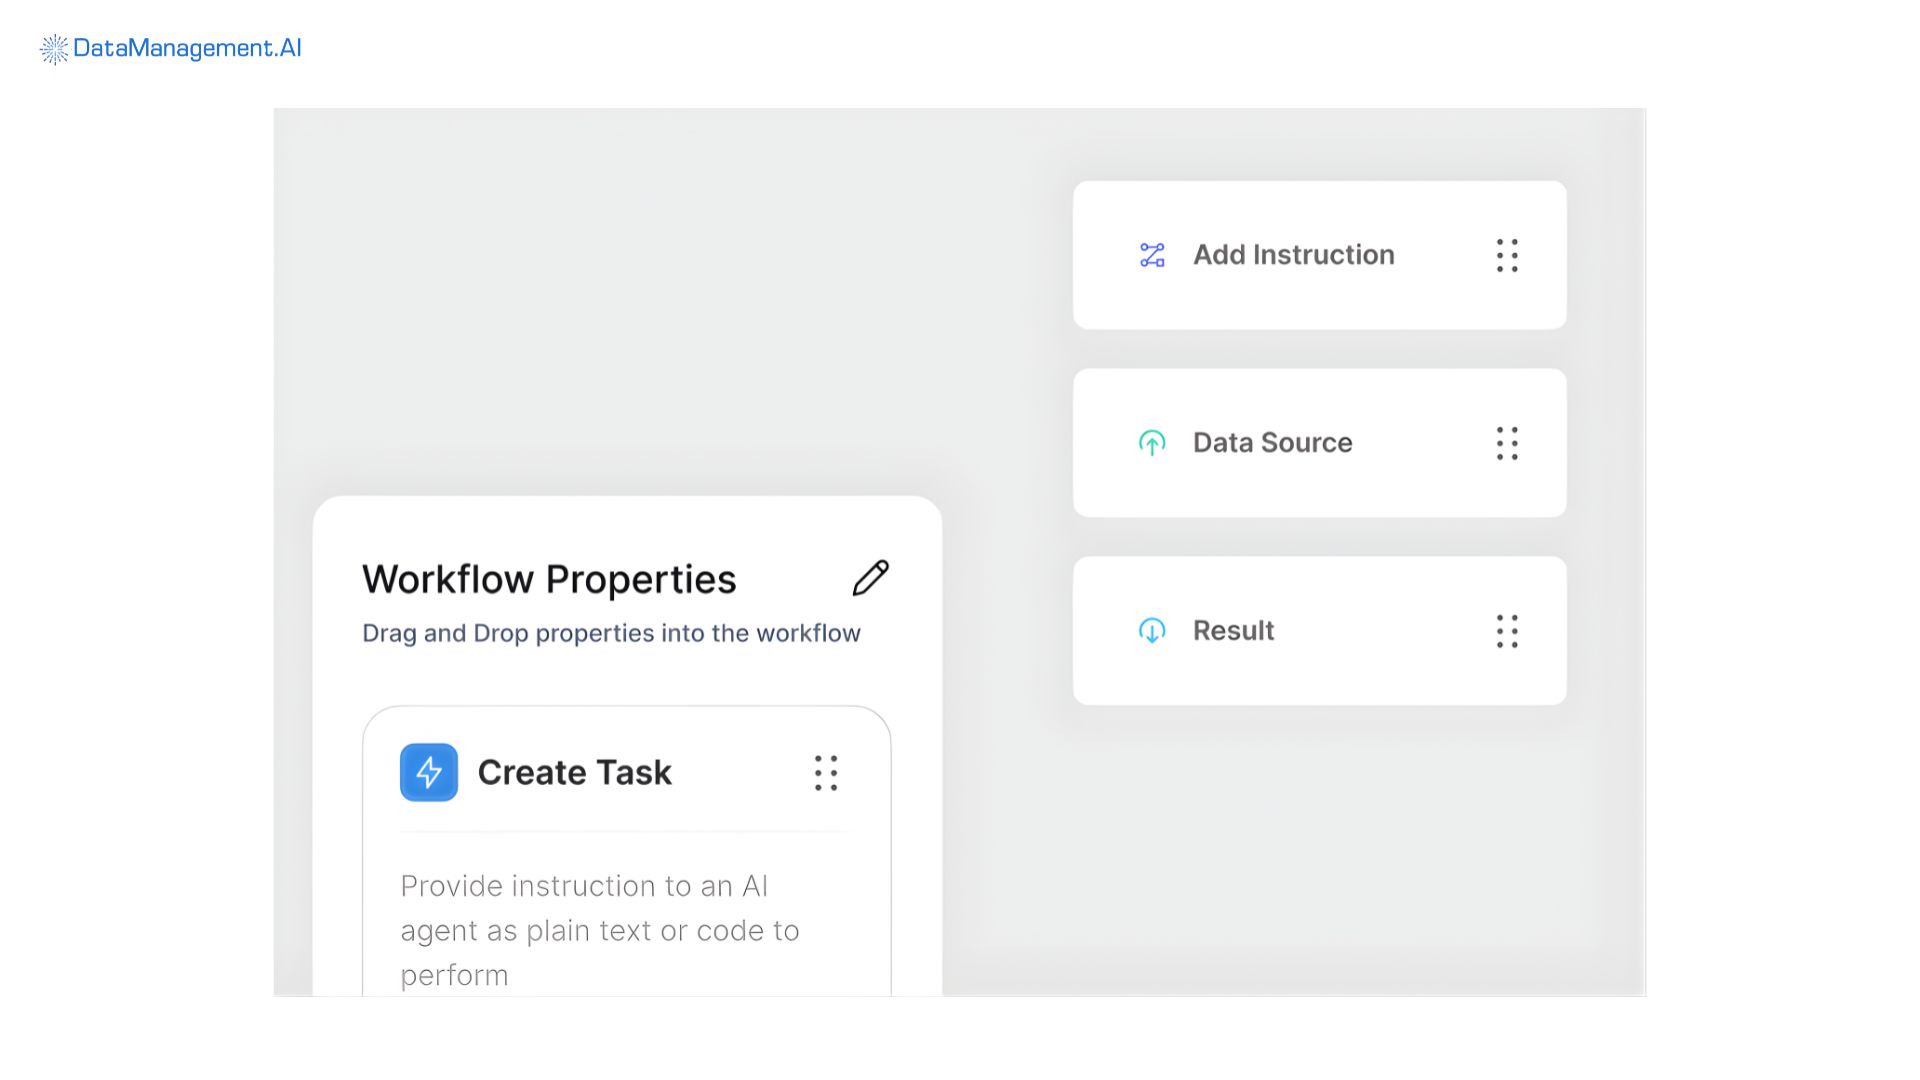This screenshot has width=1920, height=1080.
Task: Click the Create Task lightning bolt icon
Action: (428, 772)
